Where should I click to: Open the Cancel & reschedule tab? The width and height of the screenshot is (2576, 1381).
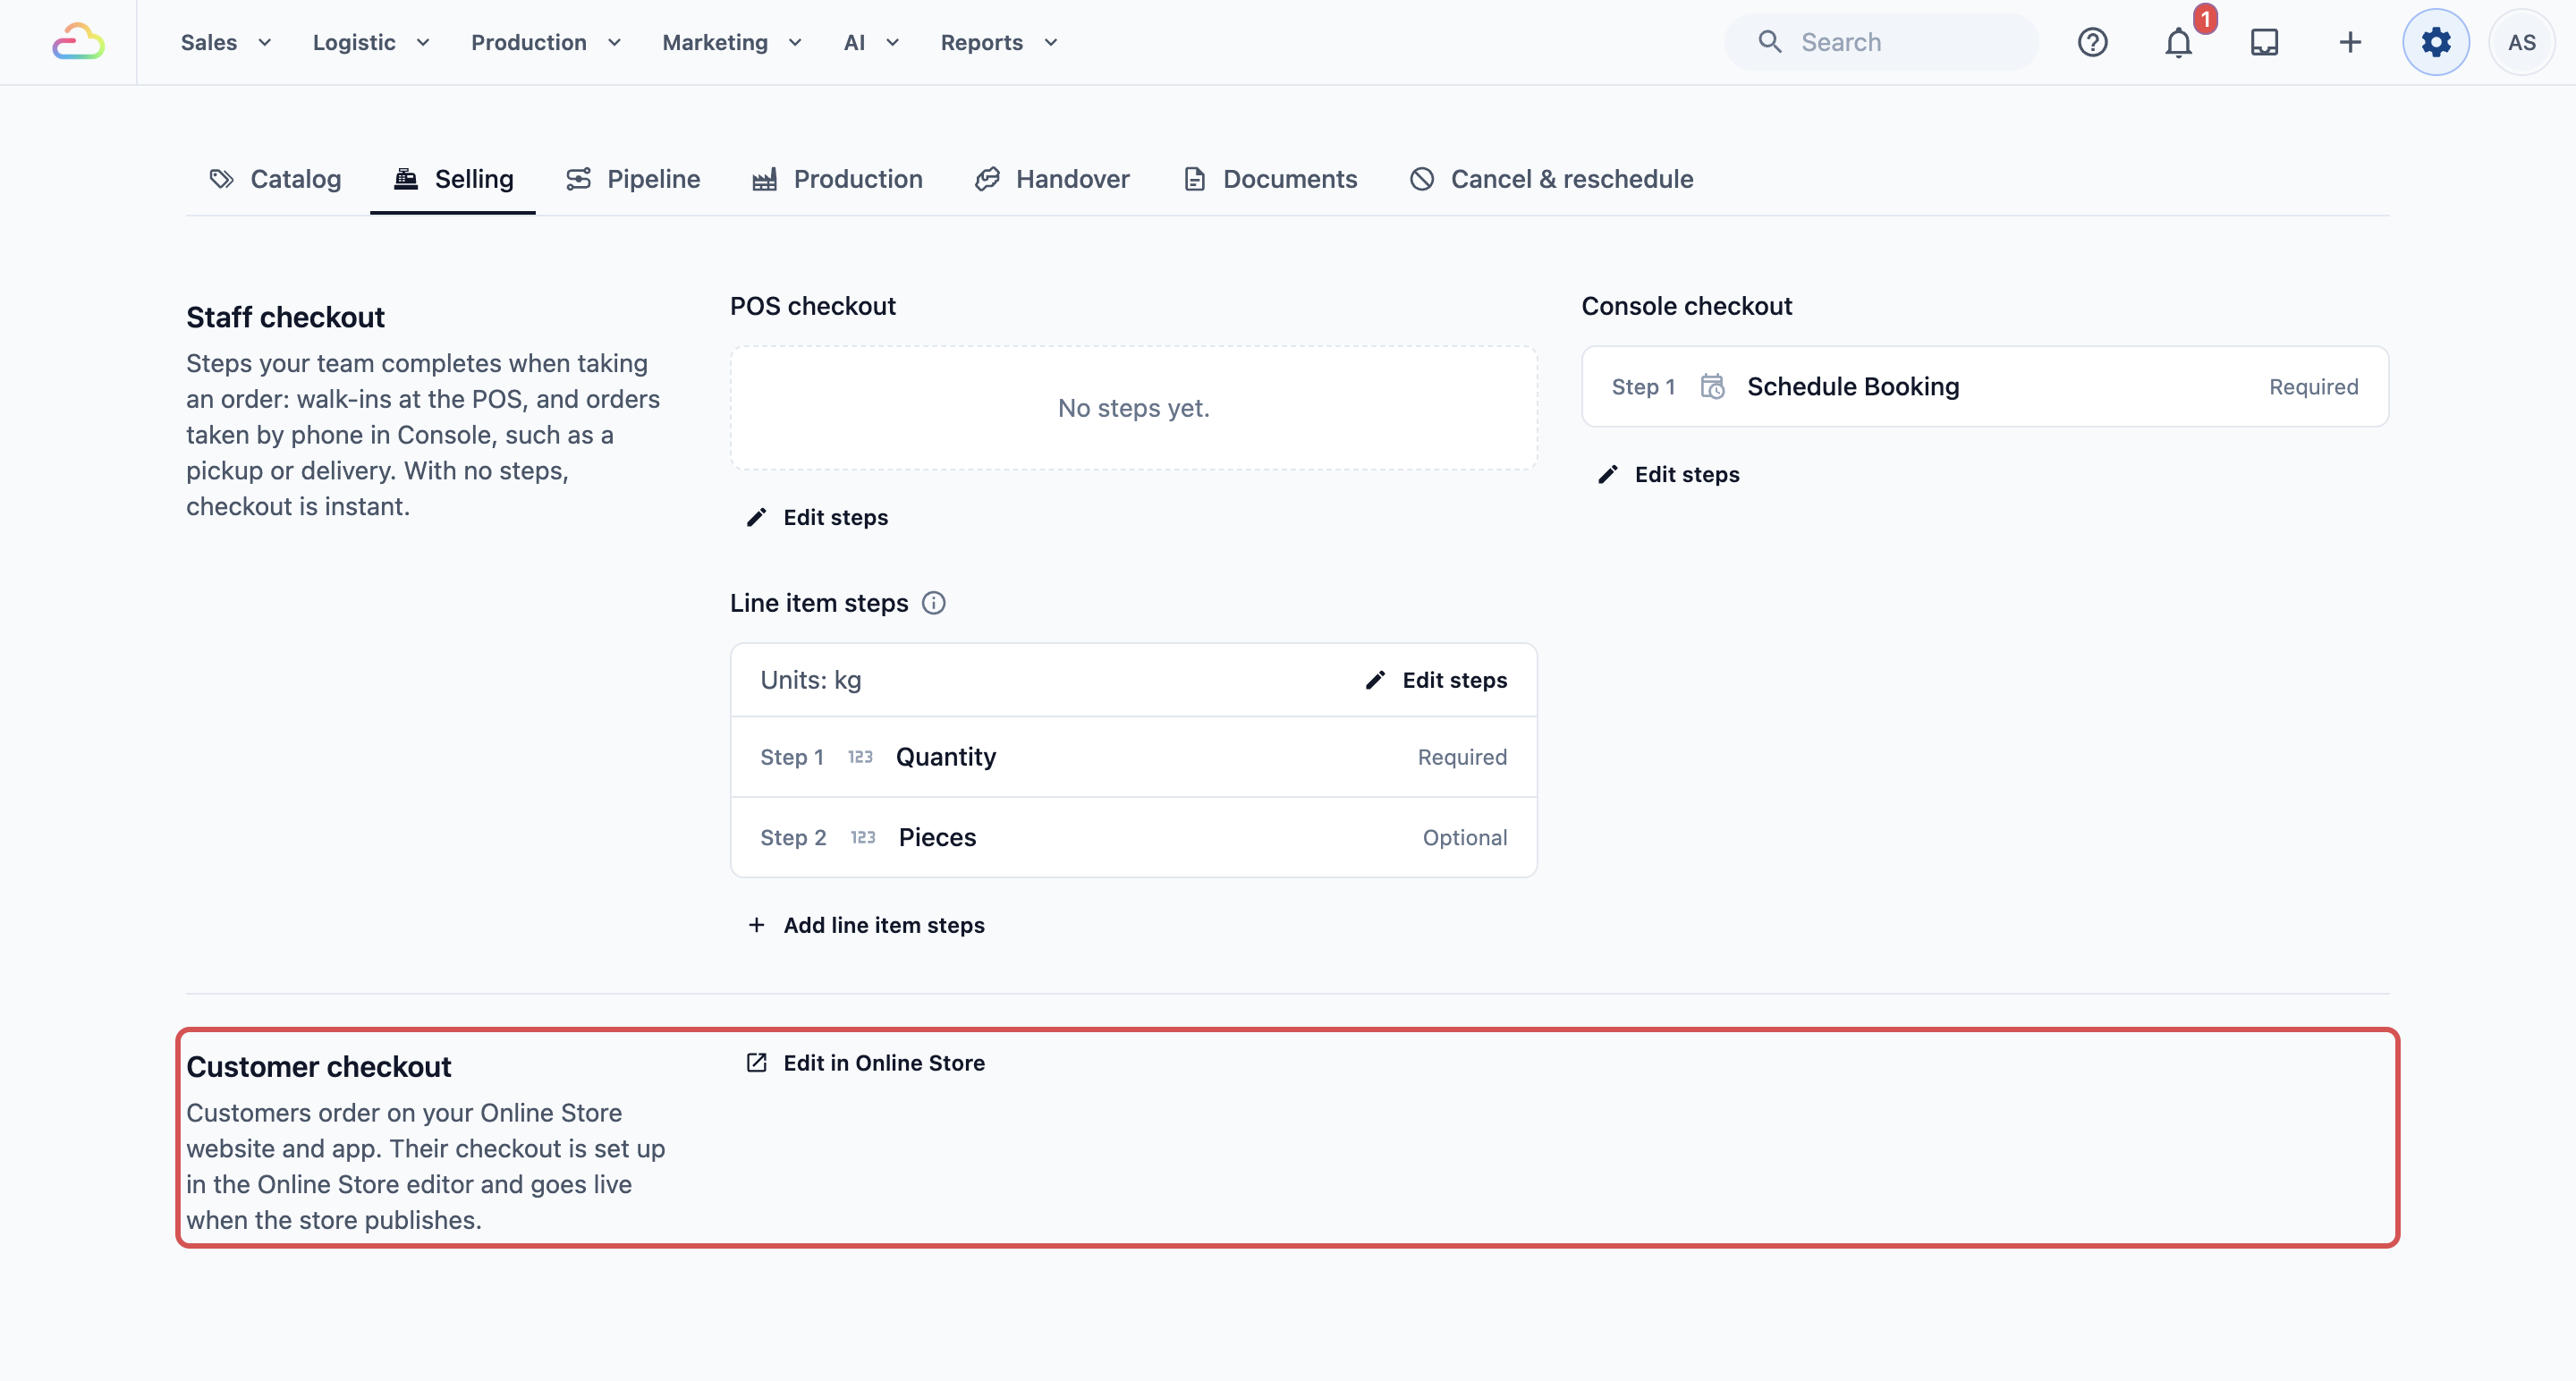[x=1552, y=179]
